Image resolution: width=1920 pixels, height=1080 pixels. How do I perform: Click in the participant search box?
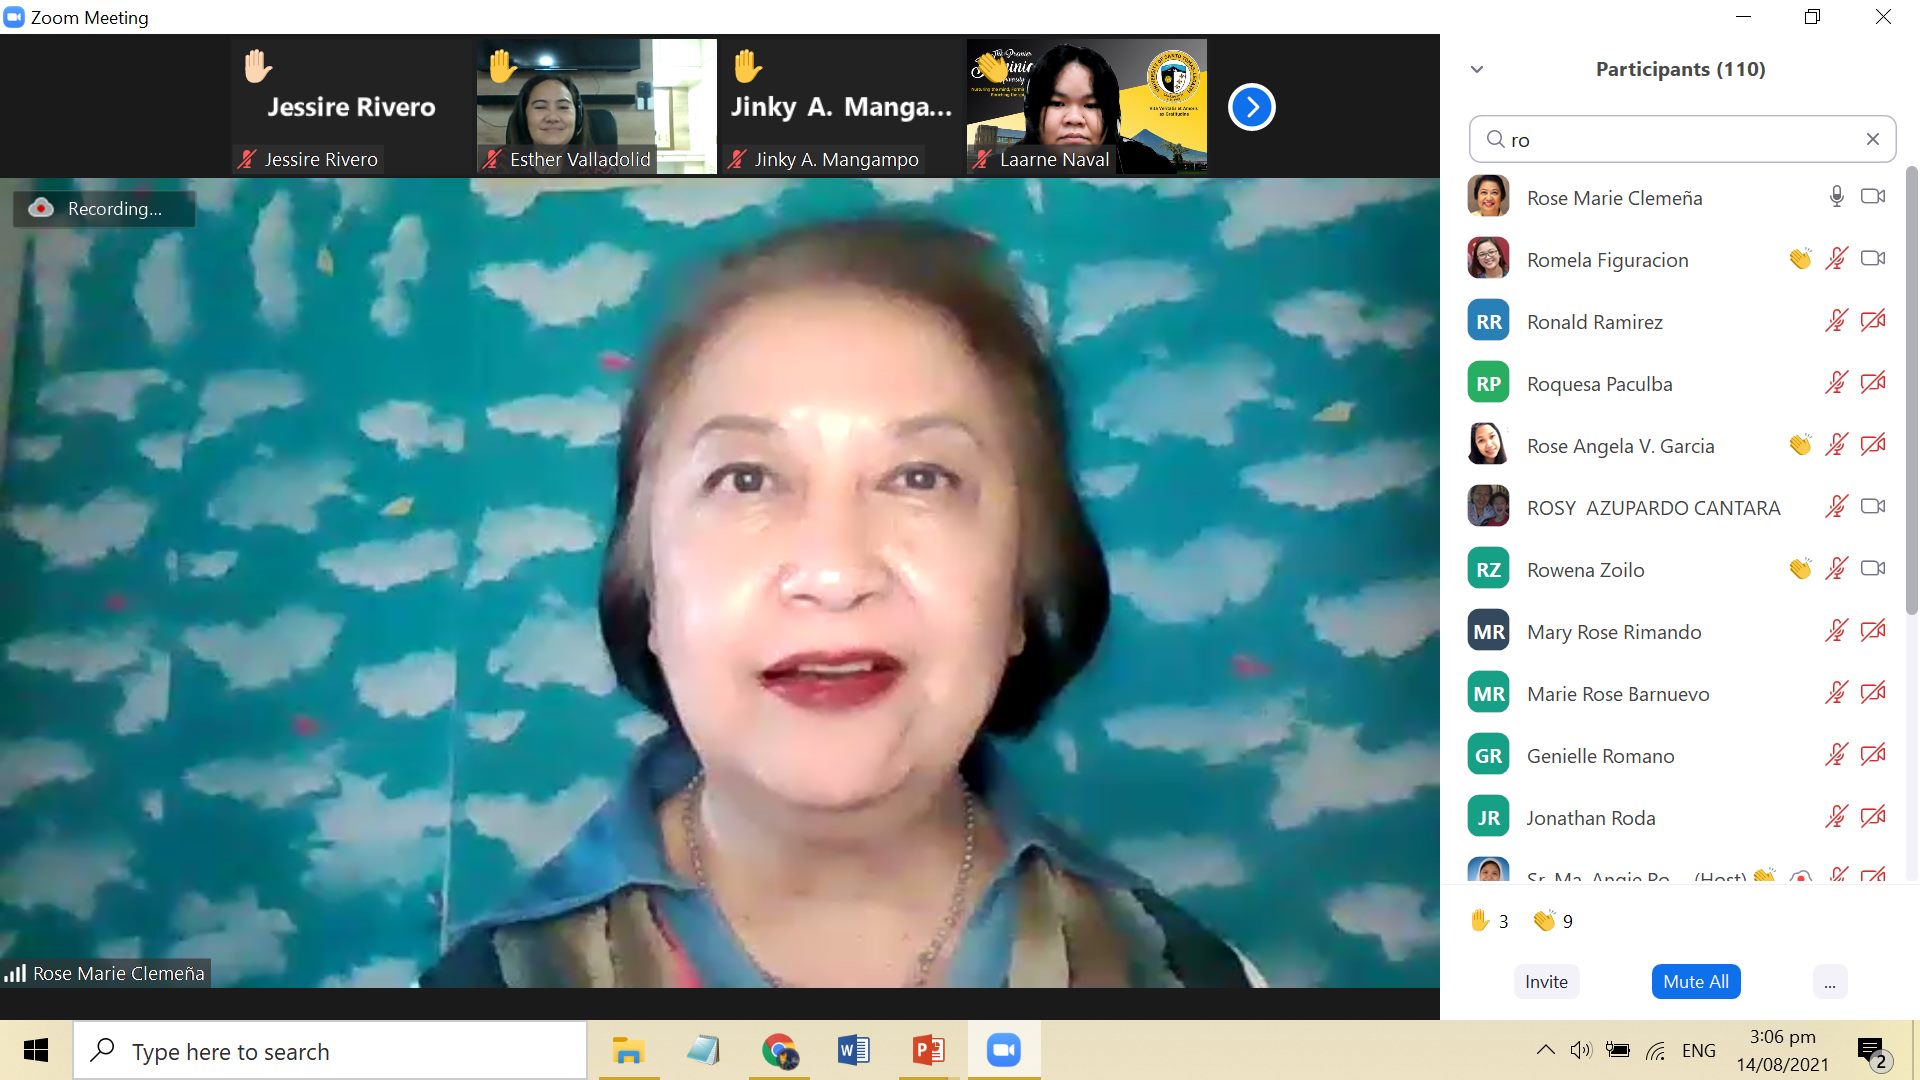point(1680,140)
